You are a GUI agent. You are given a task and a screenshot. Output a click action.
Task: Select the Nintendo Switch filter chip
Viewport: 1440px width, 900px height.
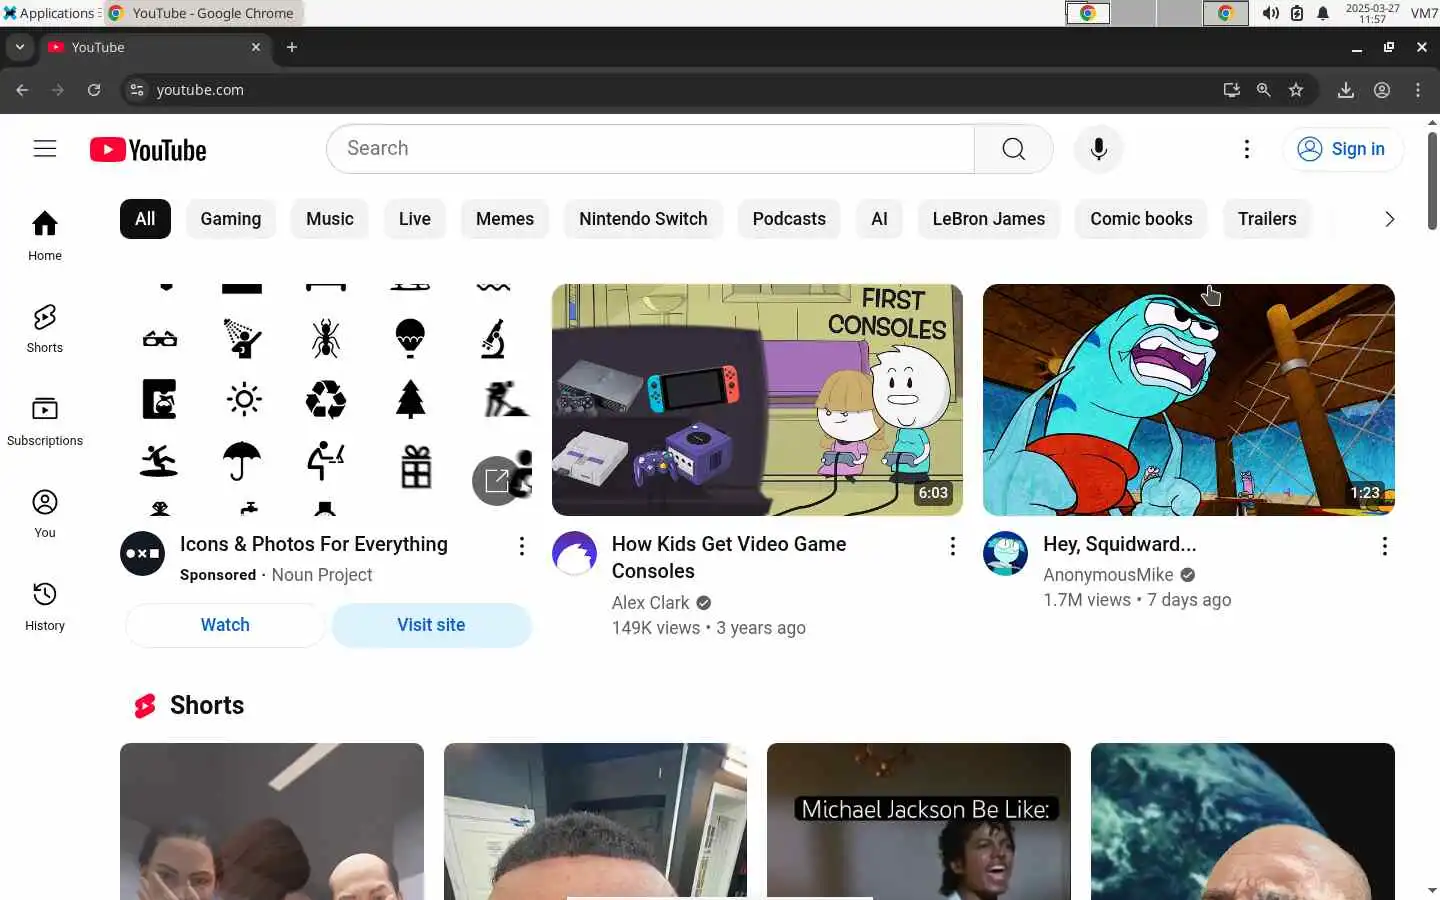pyautogui.click(x=643, y=219)
